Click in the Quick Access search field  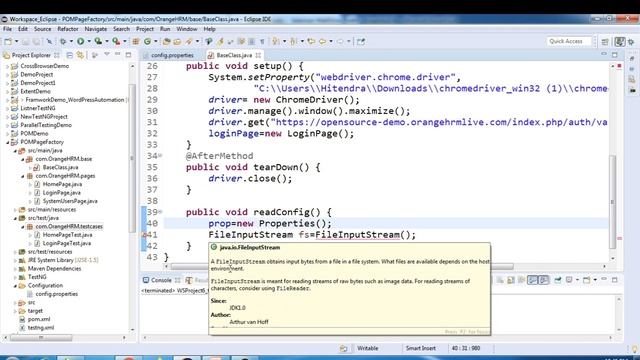569,41
